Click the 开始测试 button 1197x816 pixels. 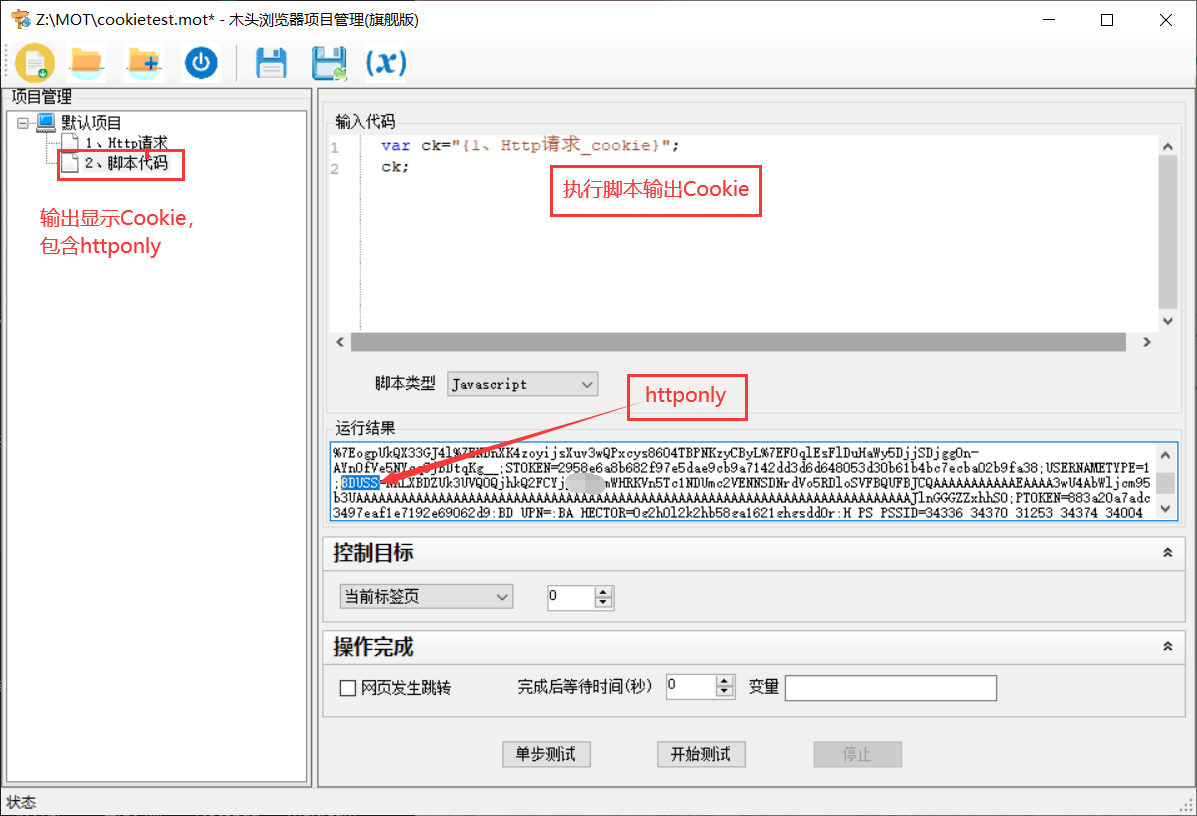click(x=701, y=754)
